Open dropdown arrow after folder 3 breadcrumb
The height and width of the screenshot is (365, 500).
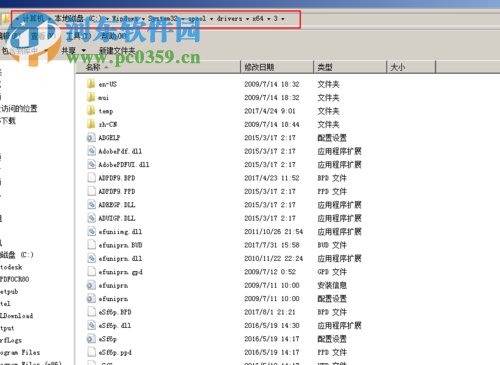point(283,19)
